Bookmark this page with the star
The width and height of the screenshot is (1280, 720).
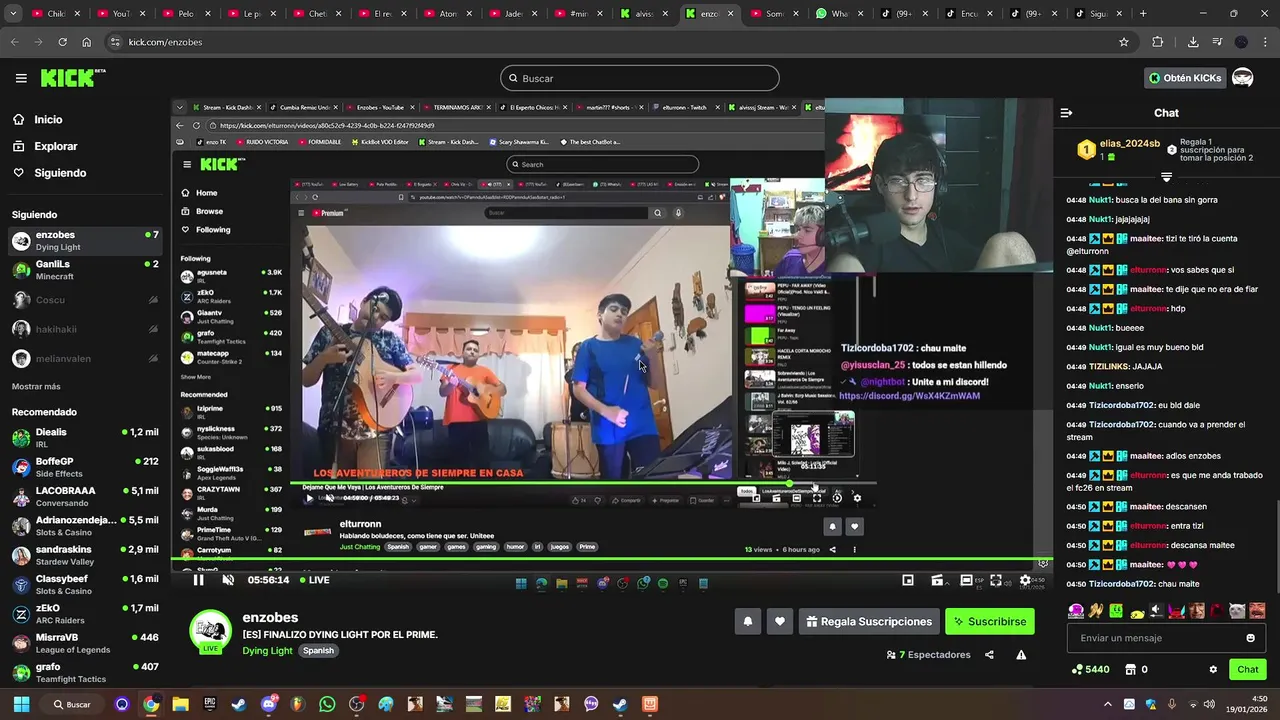coord(1124,42)
